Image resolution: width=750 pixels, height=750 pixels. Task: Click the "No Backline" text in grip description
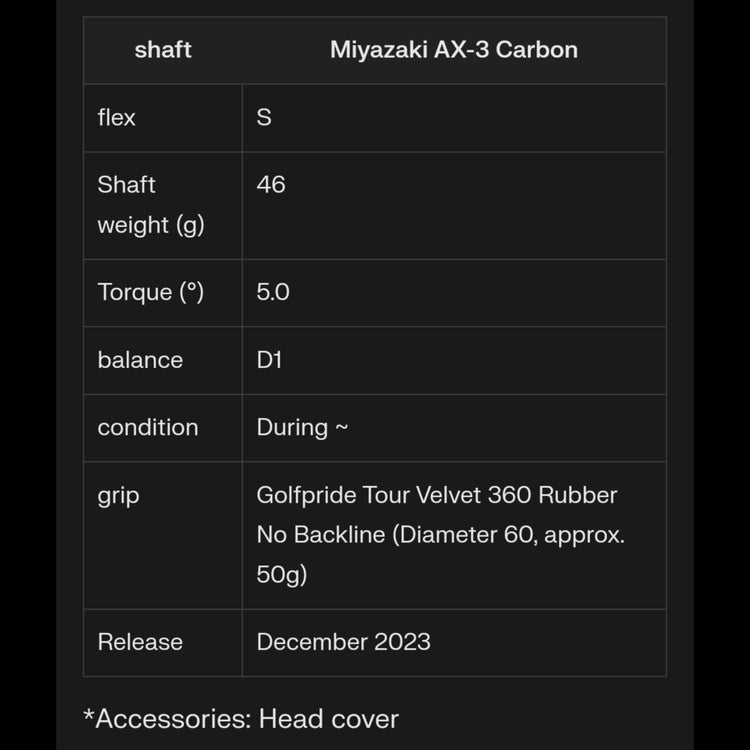point(320,535)
